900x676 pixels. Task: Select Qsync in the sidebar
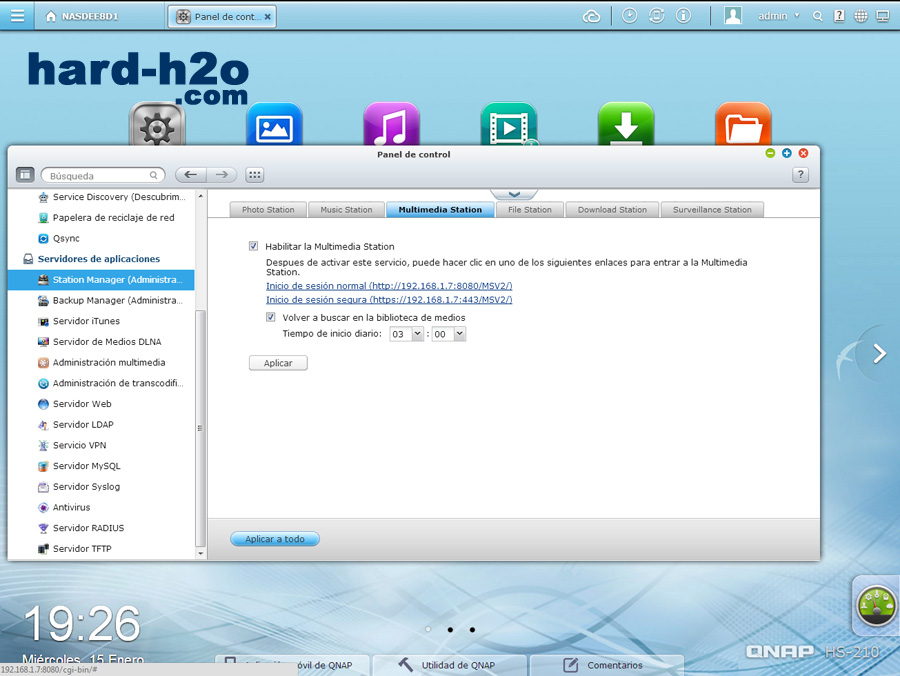(101, 238)
